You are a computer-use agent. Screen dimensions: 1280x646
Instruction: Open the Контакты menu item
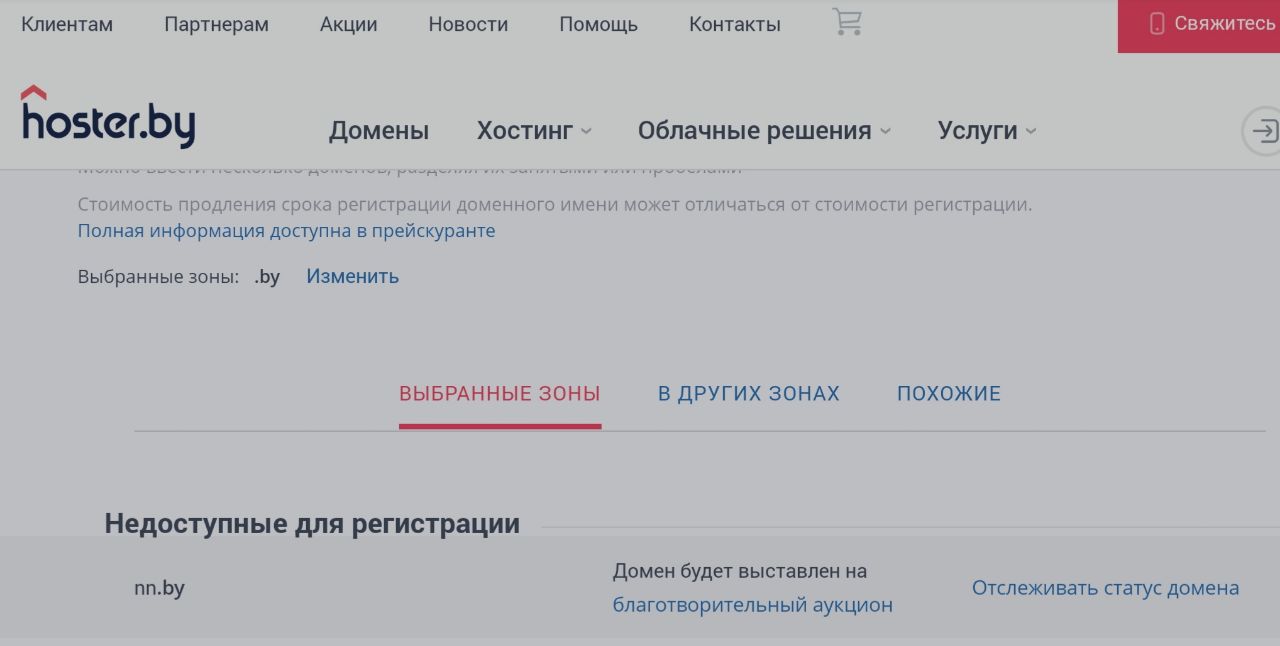735,24
